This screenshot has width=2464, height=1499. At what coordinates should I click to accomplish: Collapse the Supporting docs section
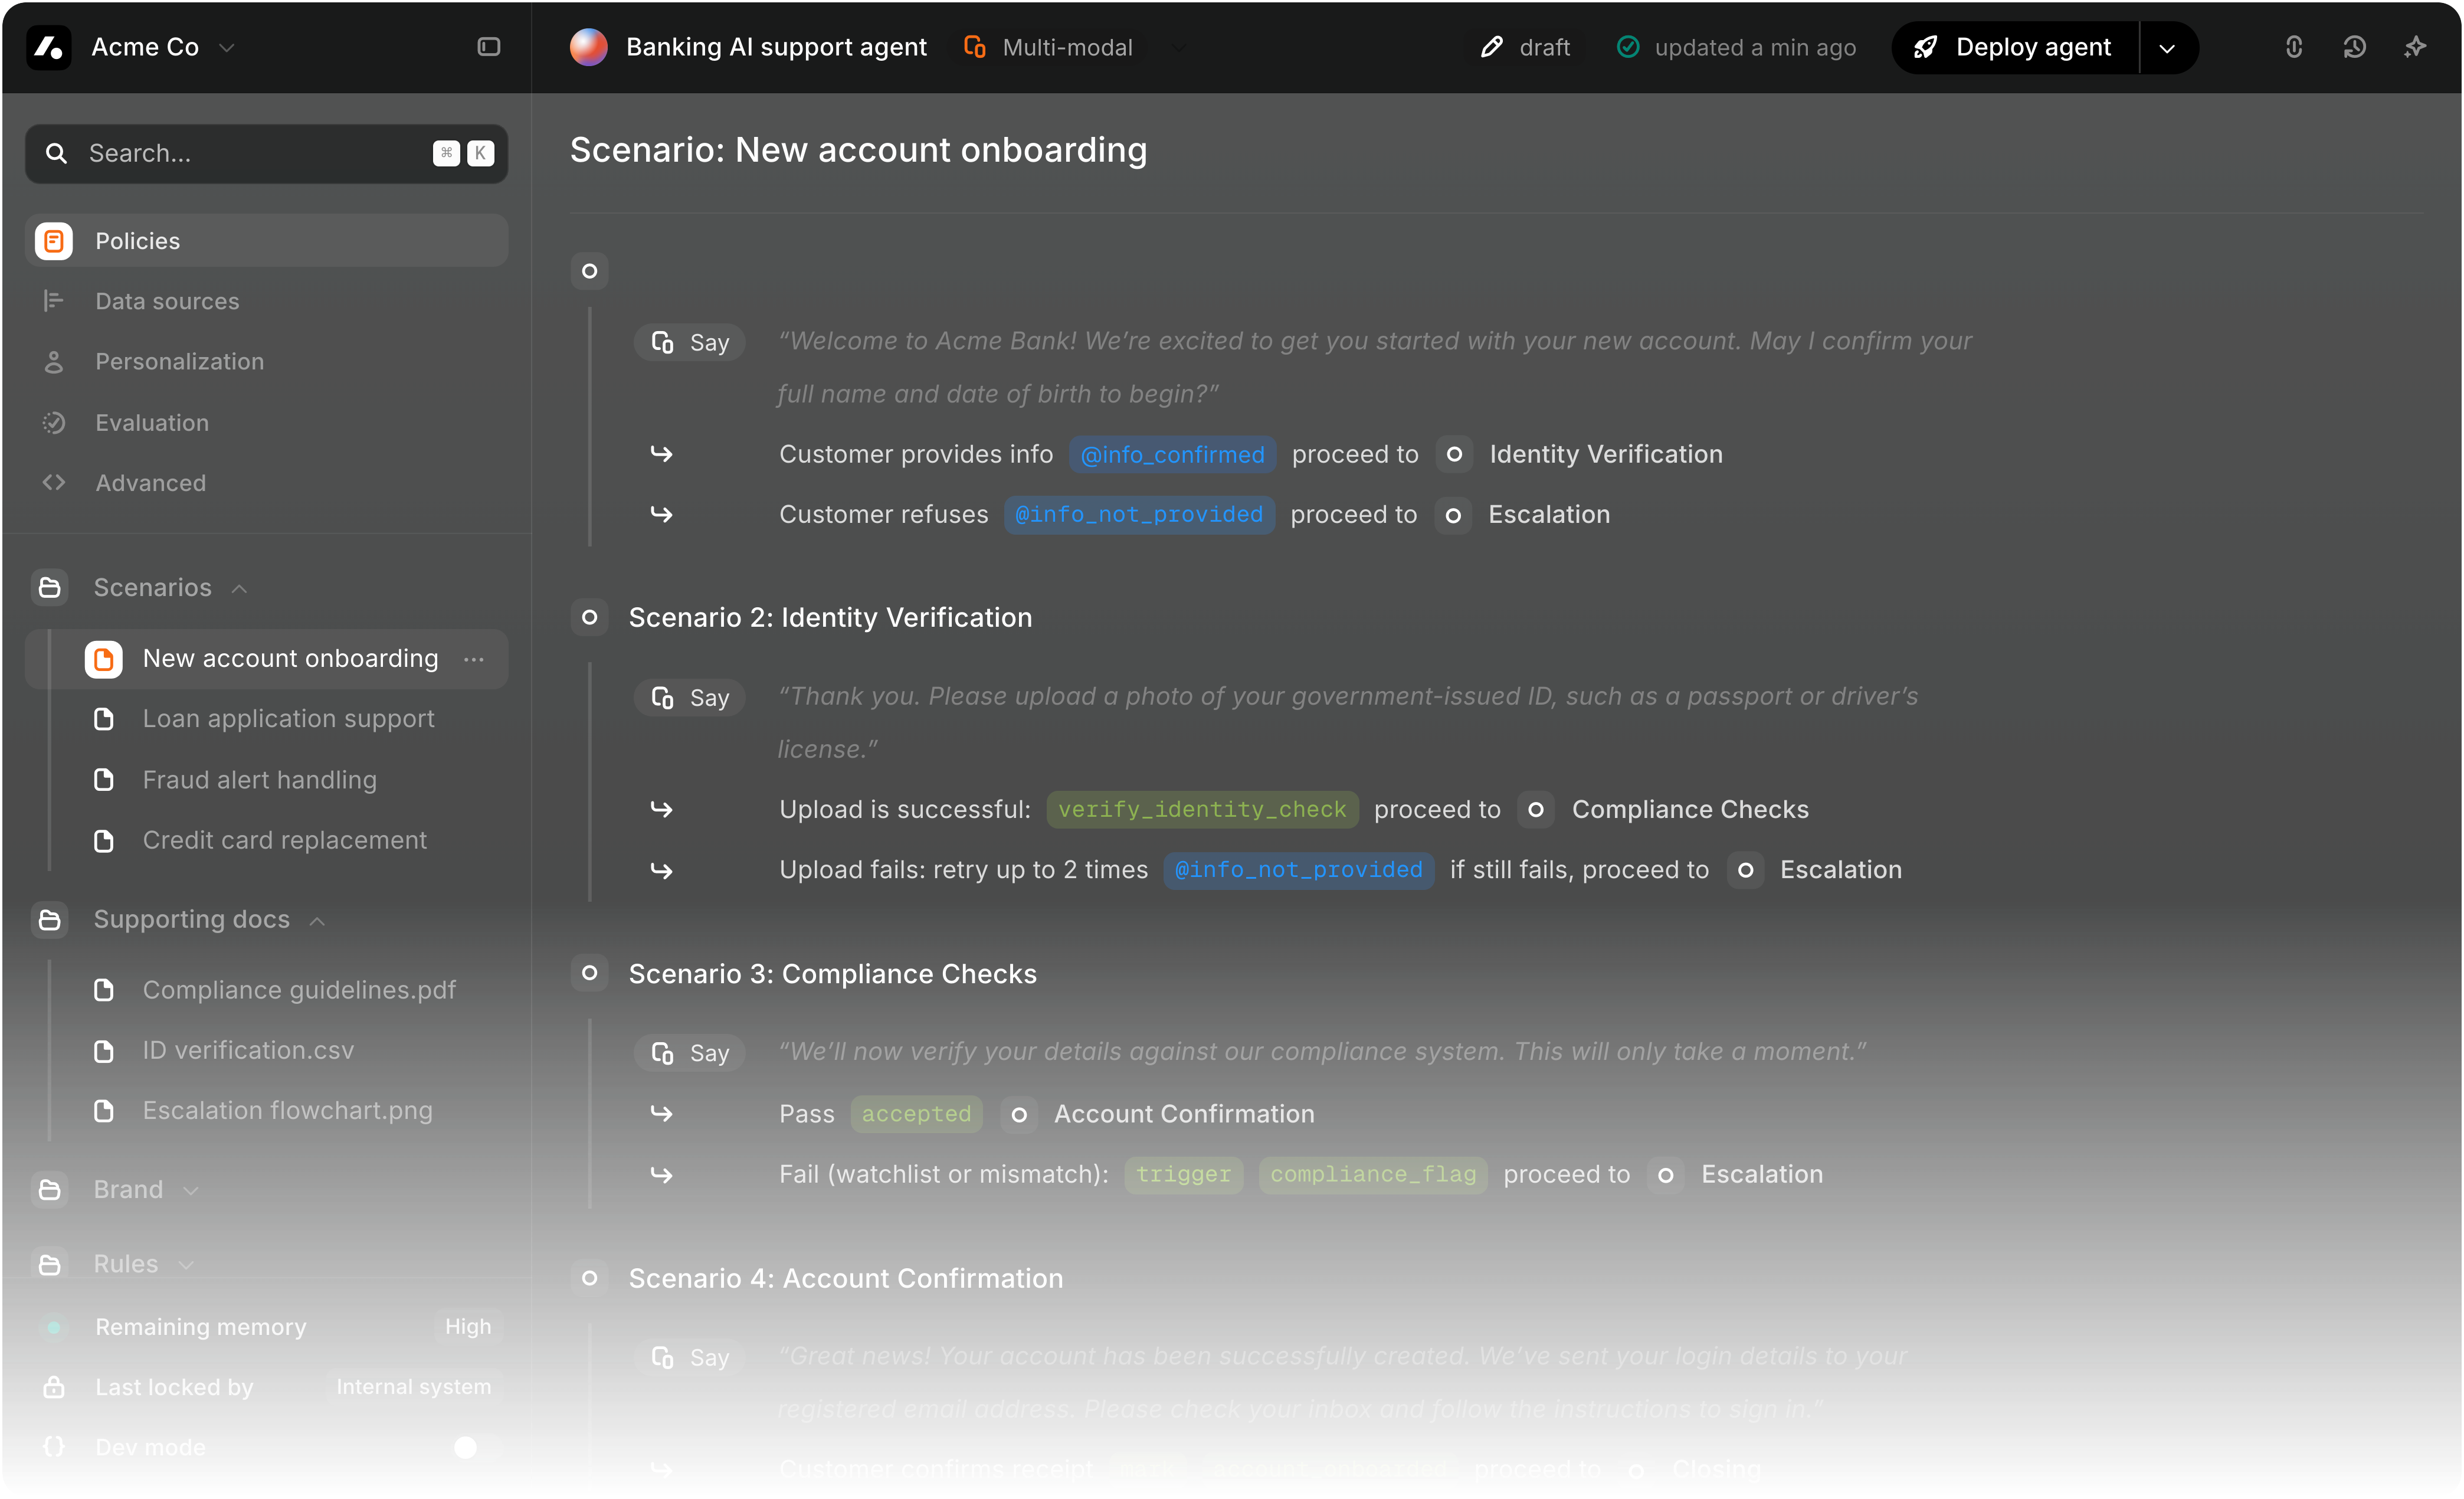[317, 920]
